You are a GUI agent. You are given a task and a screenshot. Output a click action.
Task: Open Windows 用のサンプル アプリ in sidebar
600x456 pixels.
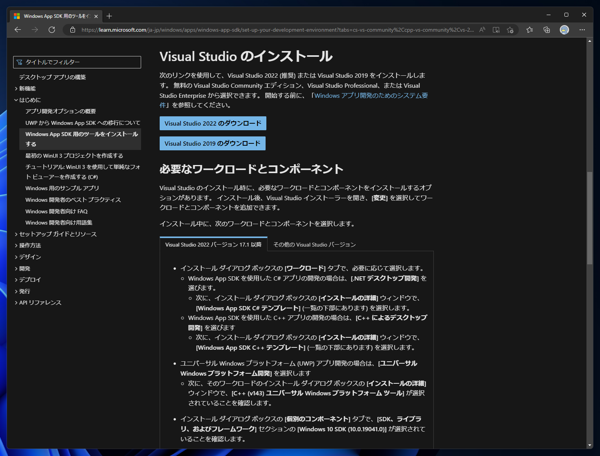pos(62,188)
